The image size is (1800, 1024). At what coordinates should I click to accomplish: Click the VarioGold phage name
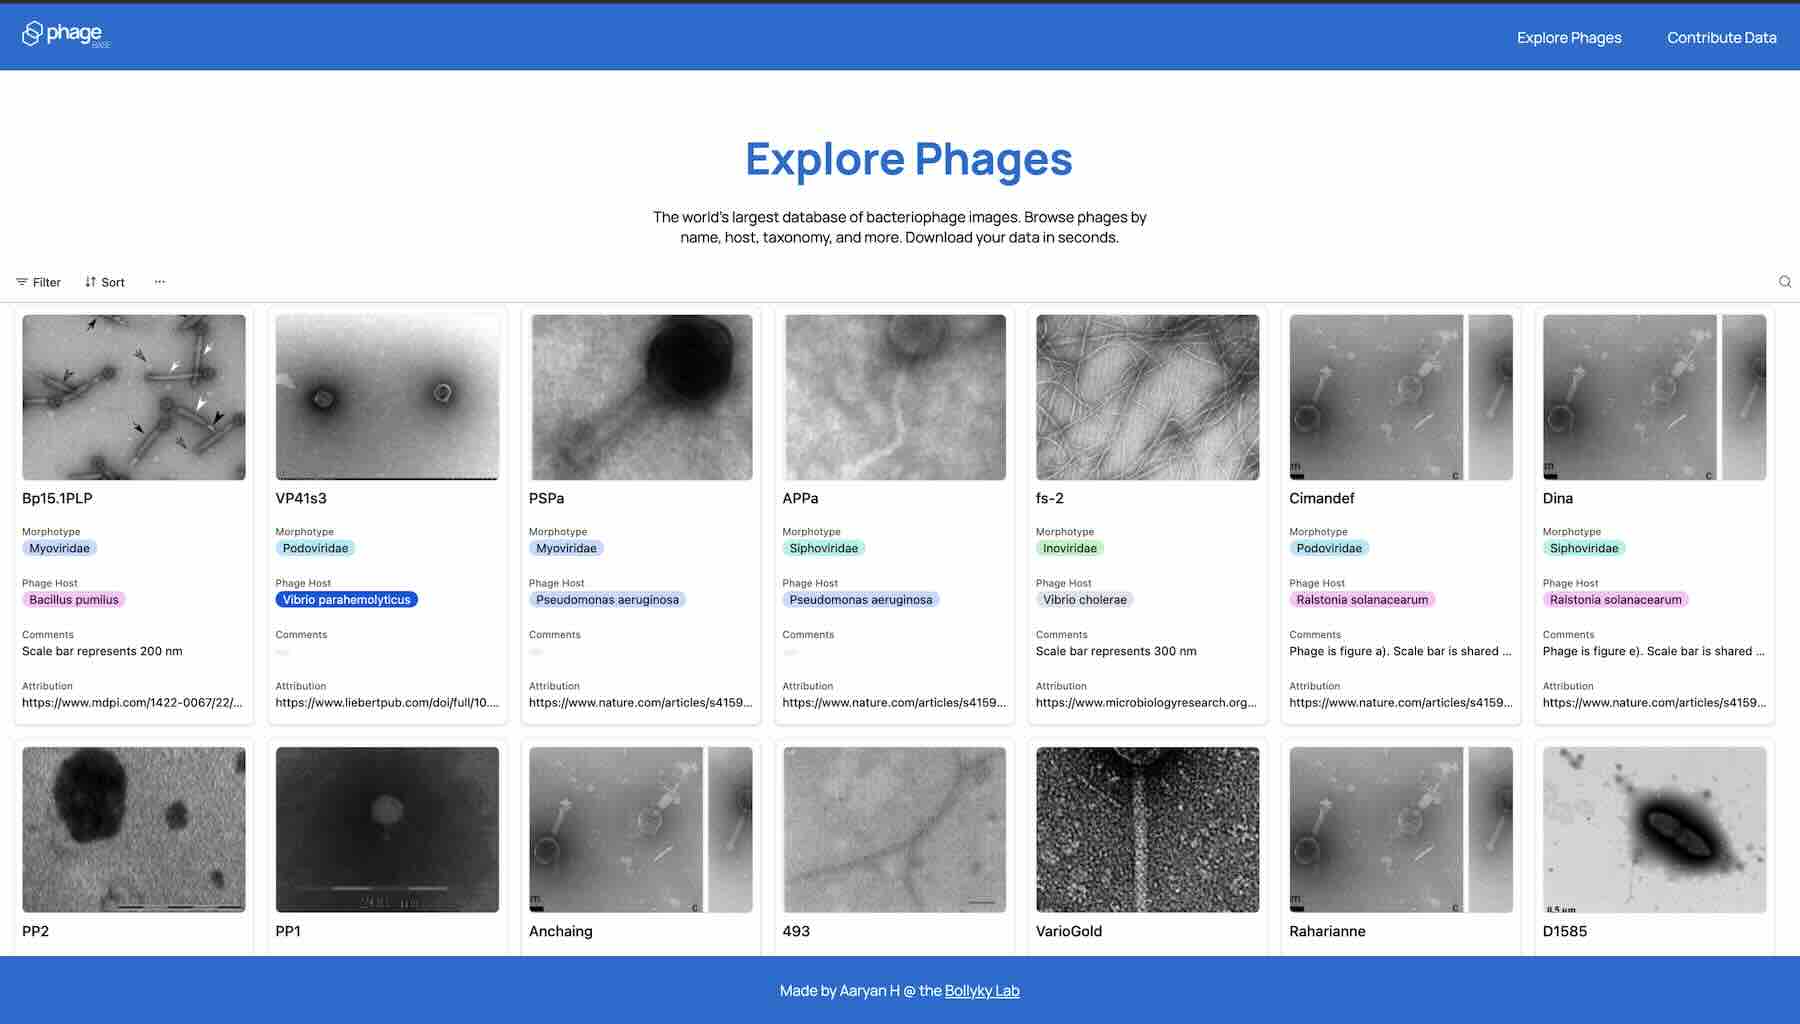tap(1069, 931)
